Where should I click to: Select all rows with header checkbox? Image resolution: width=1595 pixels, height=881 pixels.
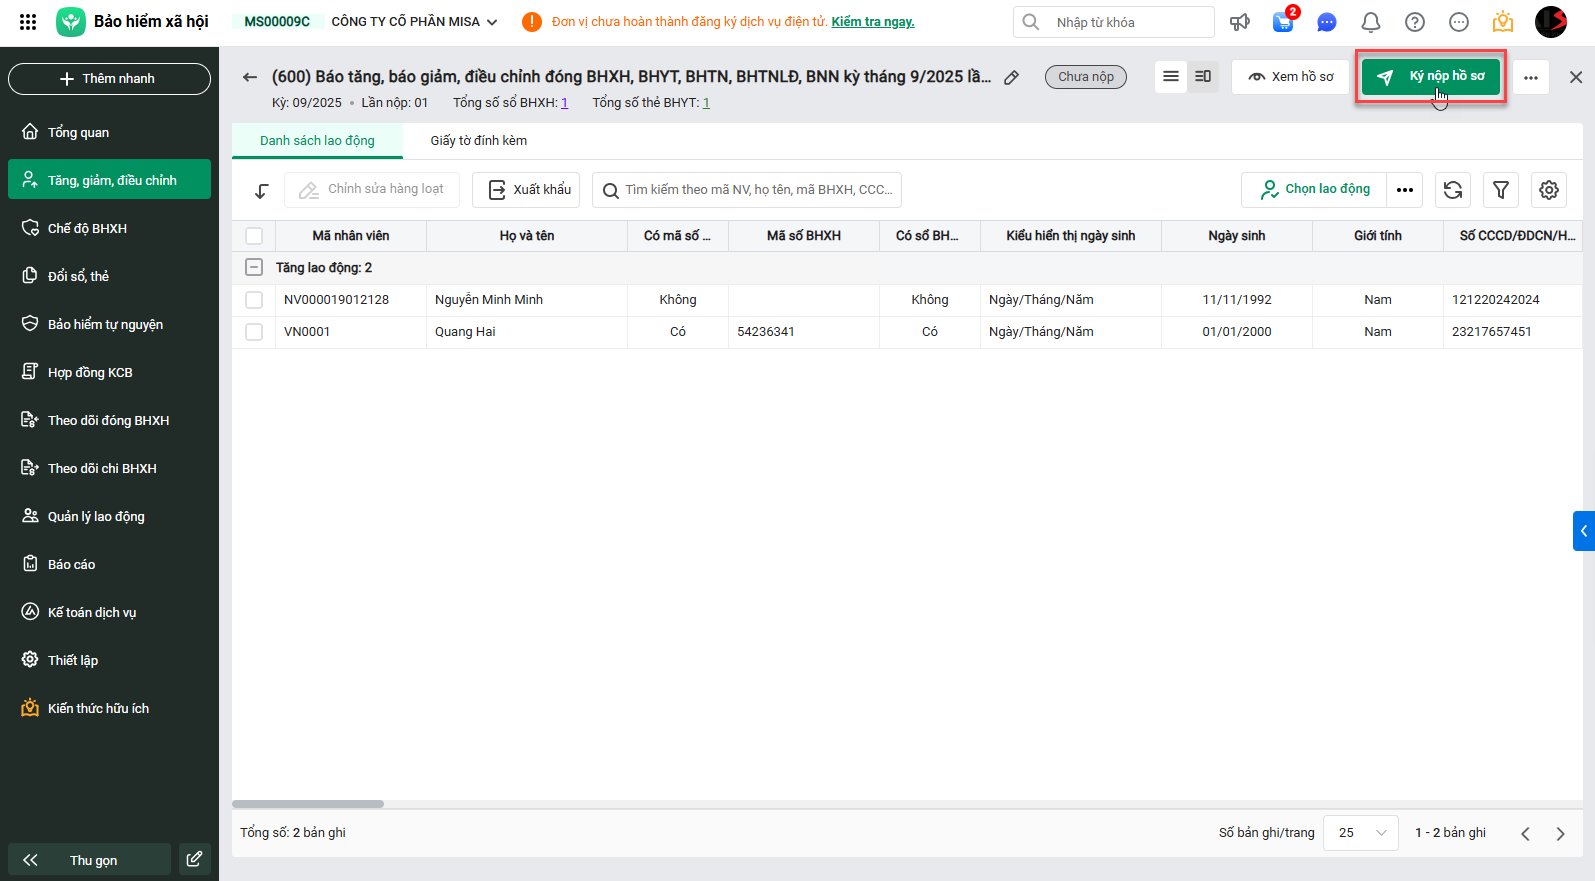[x=254, y=236]
